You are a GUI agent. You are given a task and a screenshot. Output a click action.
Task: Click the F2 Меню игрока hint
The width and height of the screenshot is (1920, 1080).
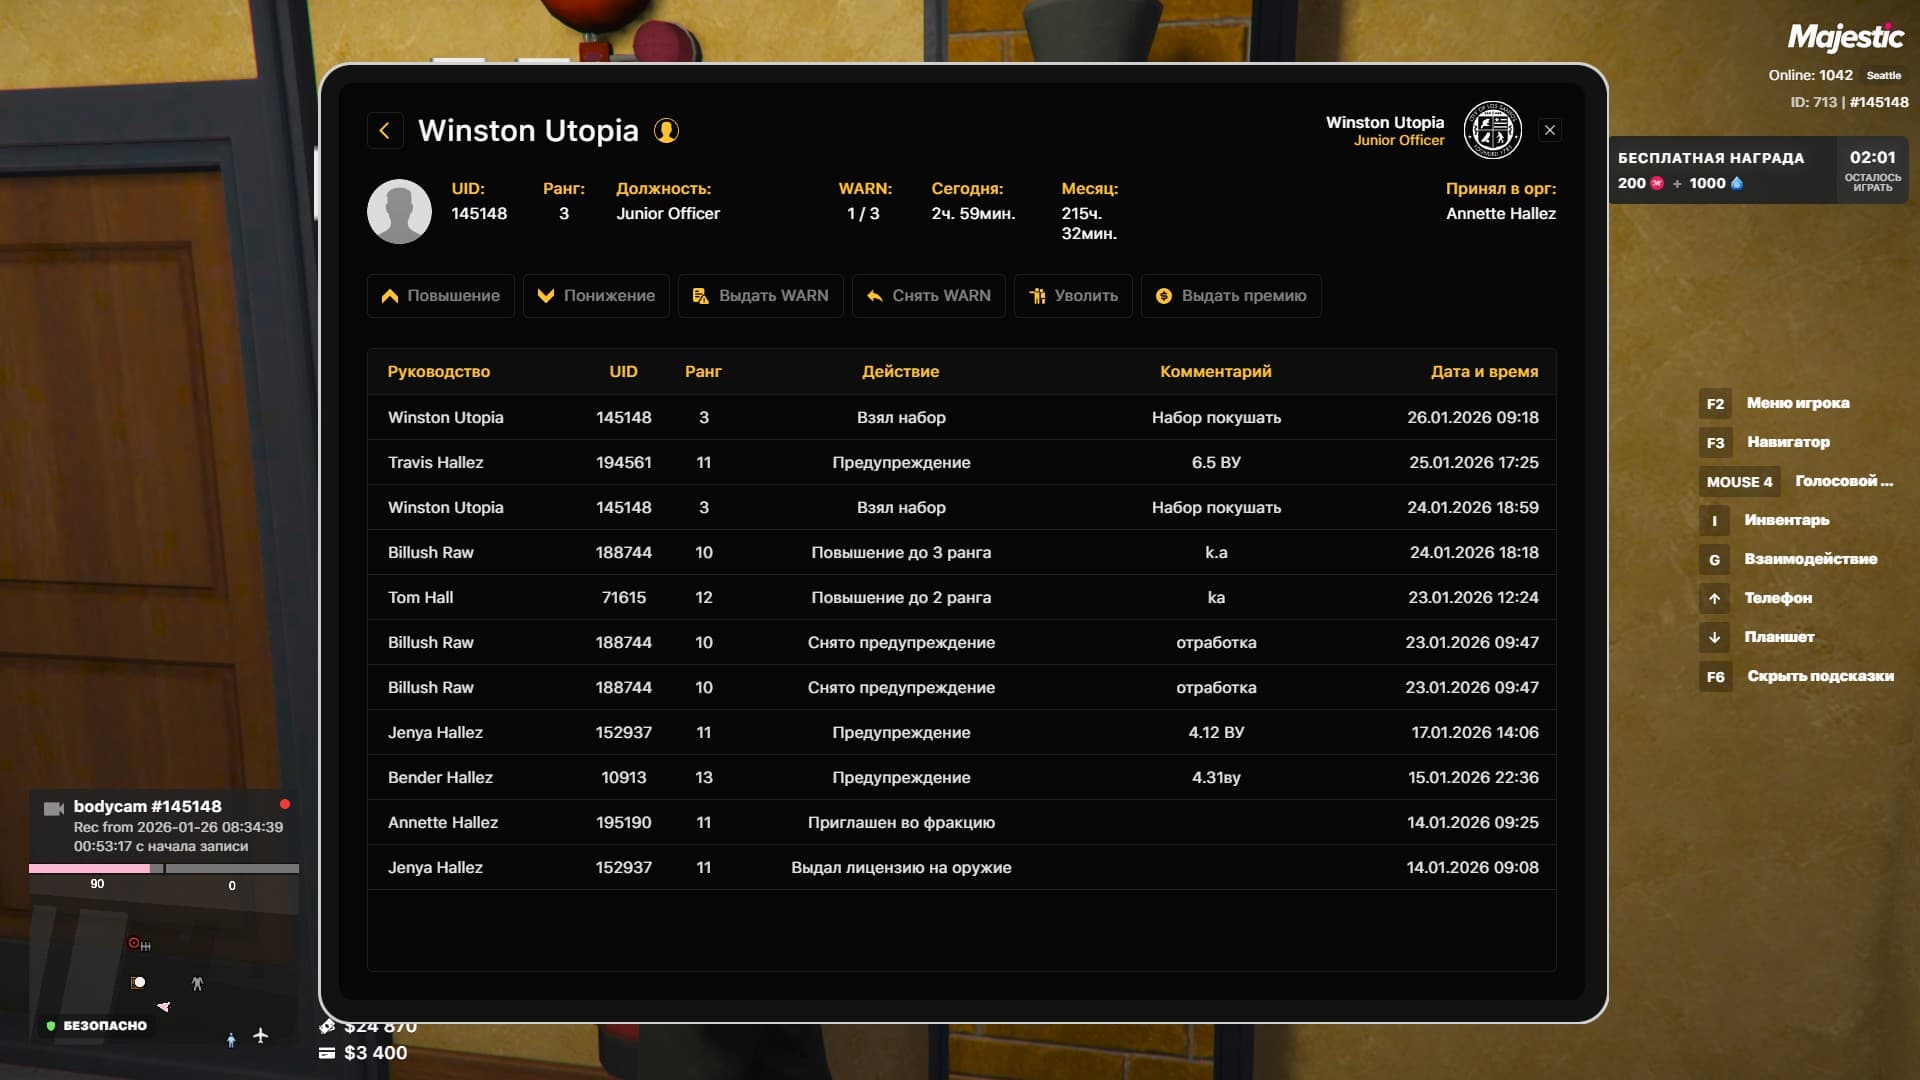pyautogui.click(x=1774, y=403)
